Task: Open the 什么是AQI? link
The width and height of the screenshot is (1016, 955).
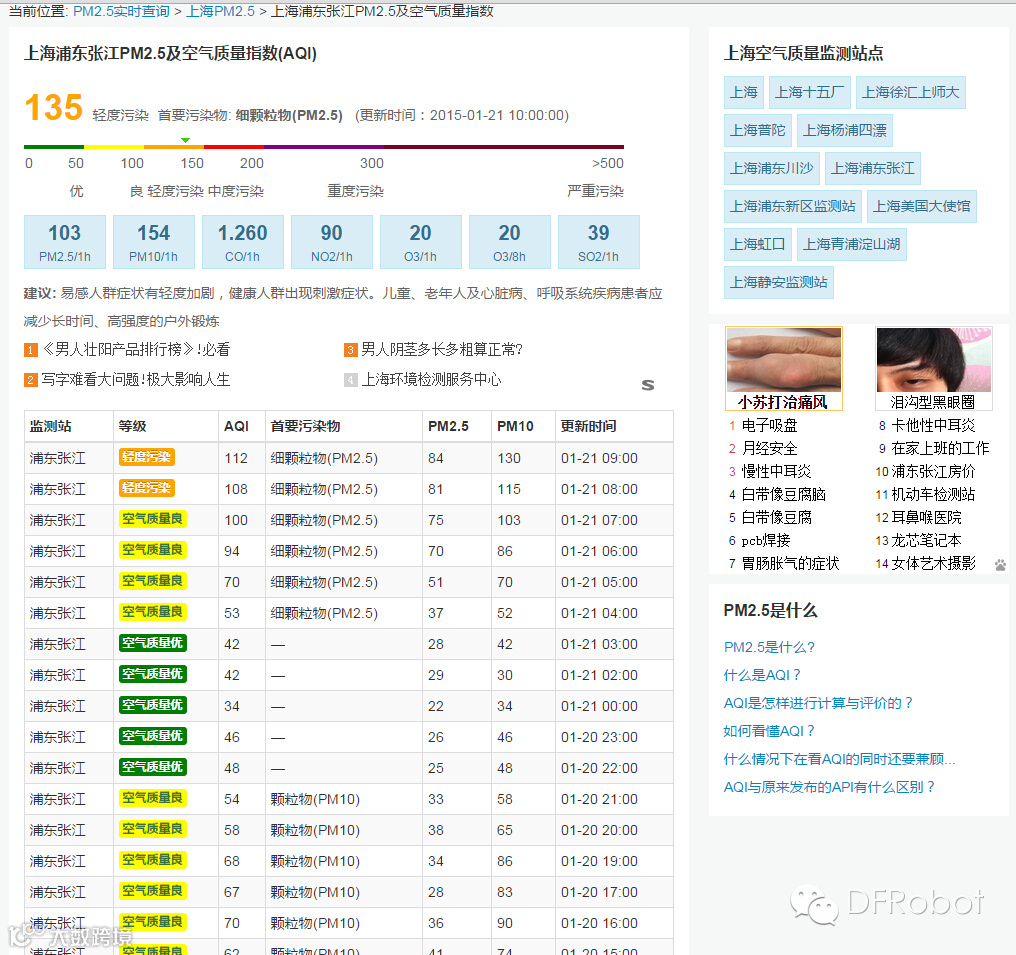Action: click(x=762, y=675)
